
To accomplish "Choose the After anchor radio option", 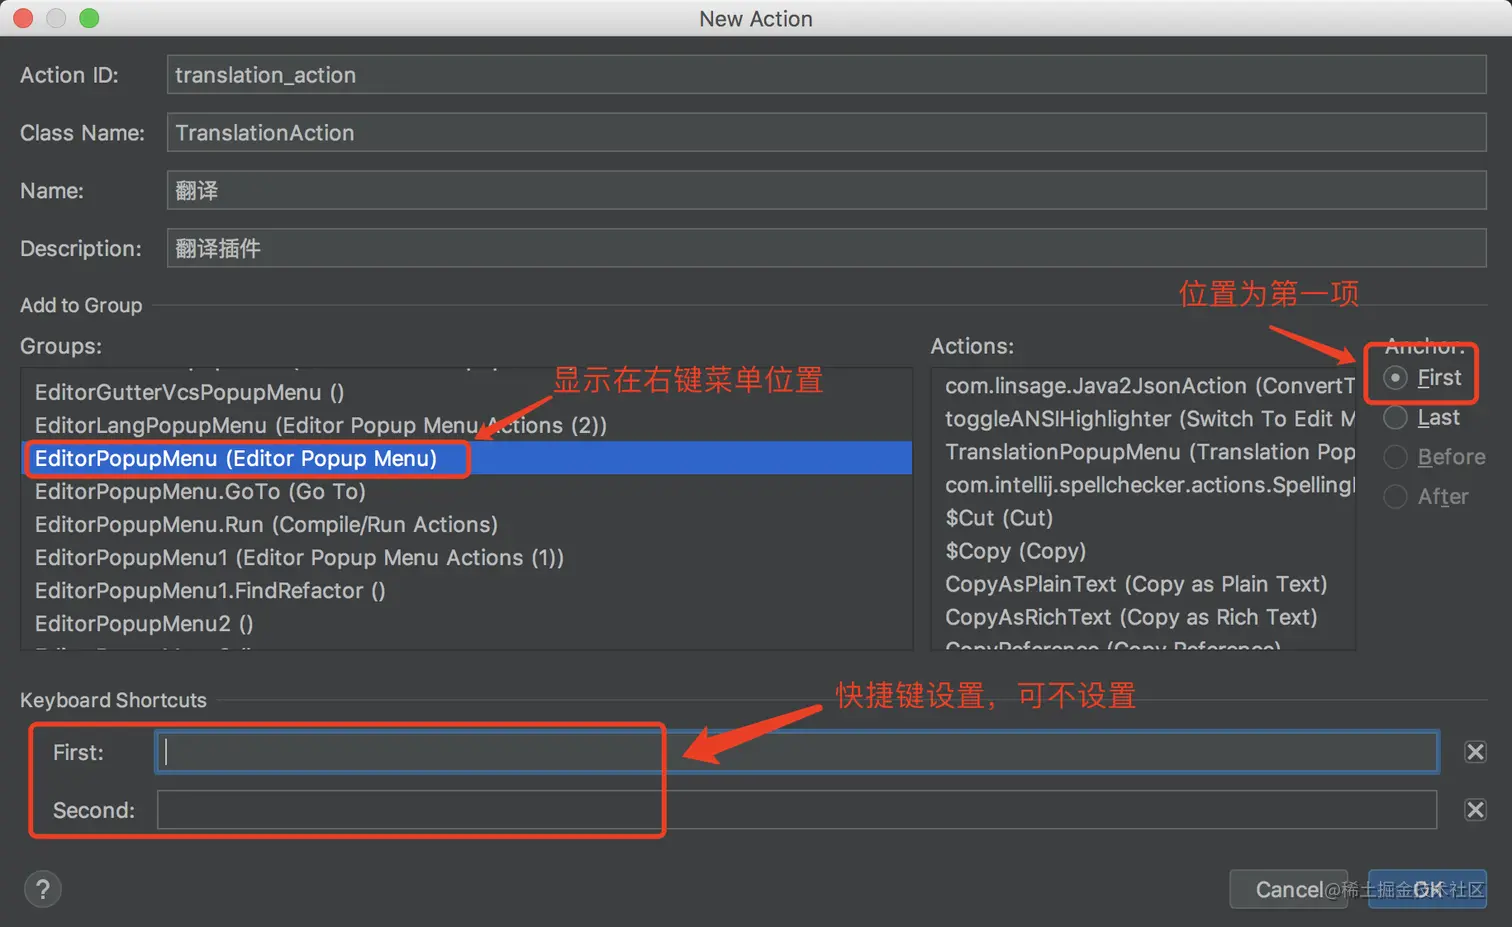I will (x=1395, y=496).
